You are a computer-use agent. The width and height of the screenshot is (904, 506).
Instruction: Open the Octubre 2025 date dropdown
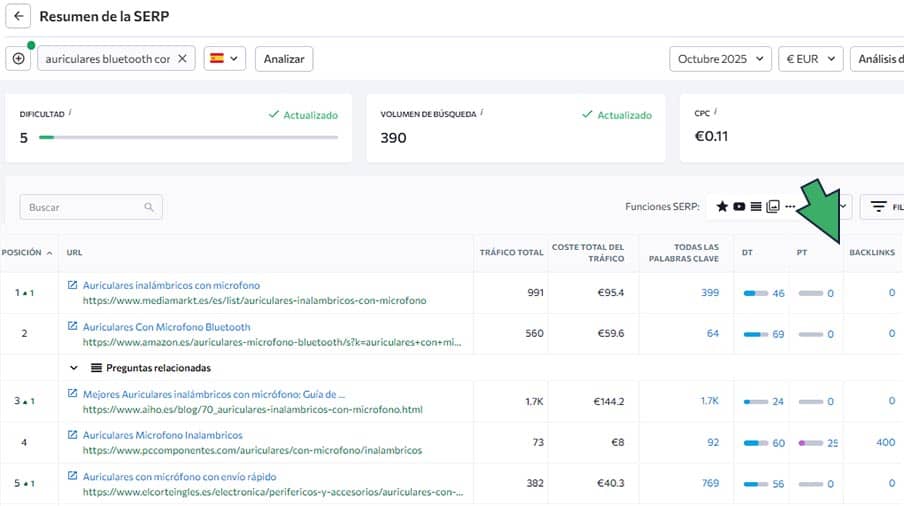click(x=720, y=59)
